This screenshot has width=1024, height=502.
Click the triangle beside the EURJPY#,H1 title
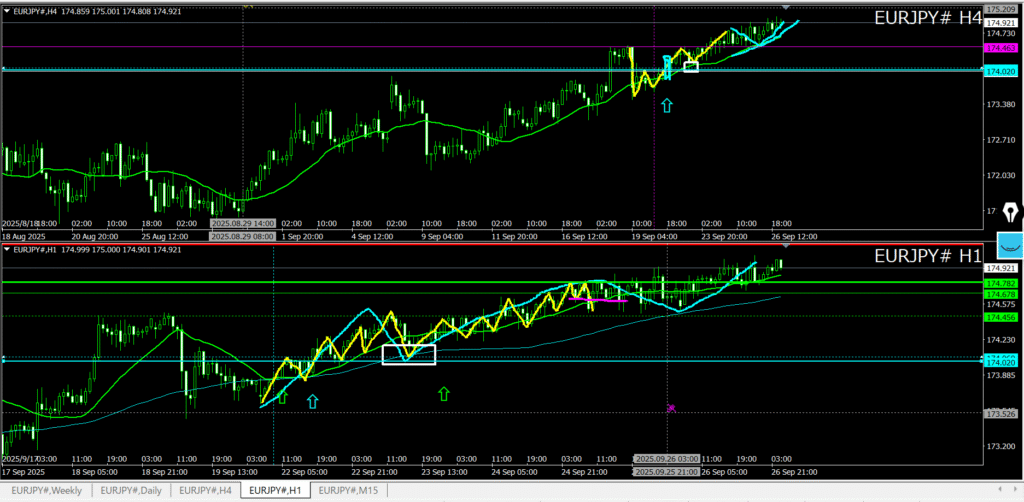point(6,249)
